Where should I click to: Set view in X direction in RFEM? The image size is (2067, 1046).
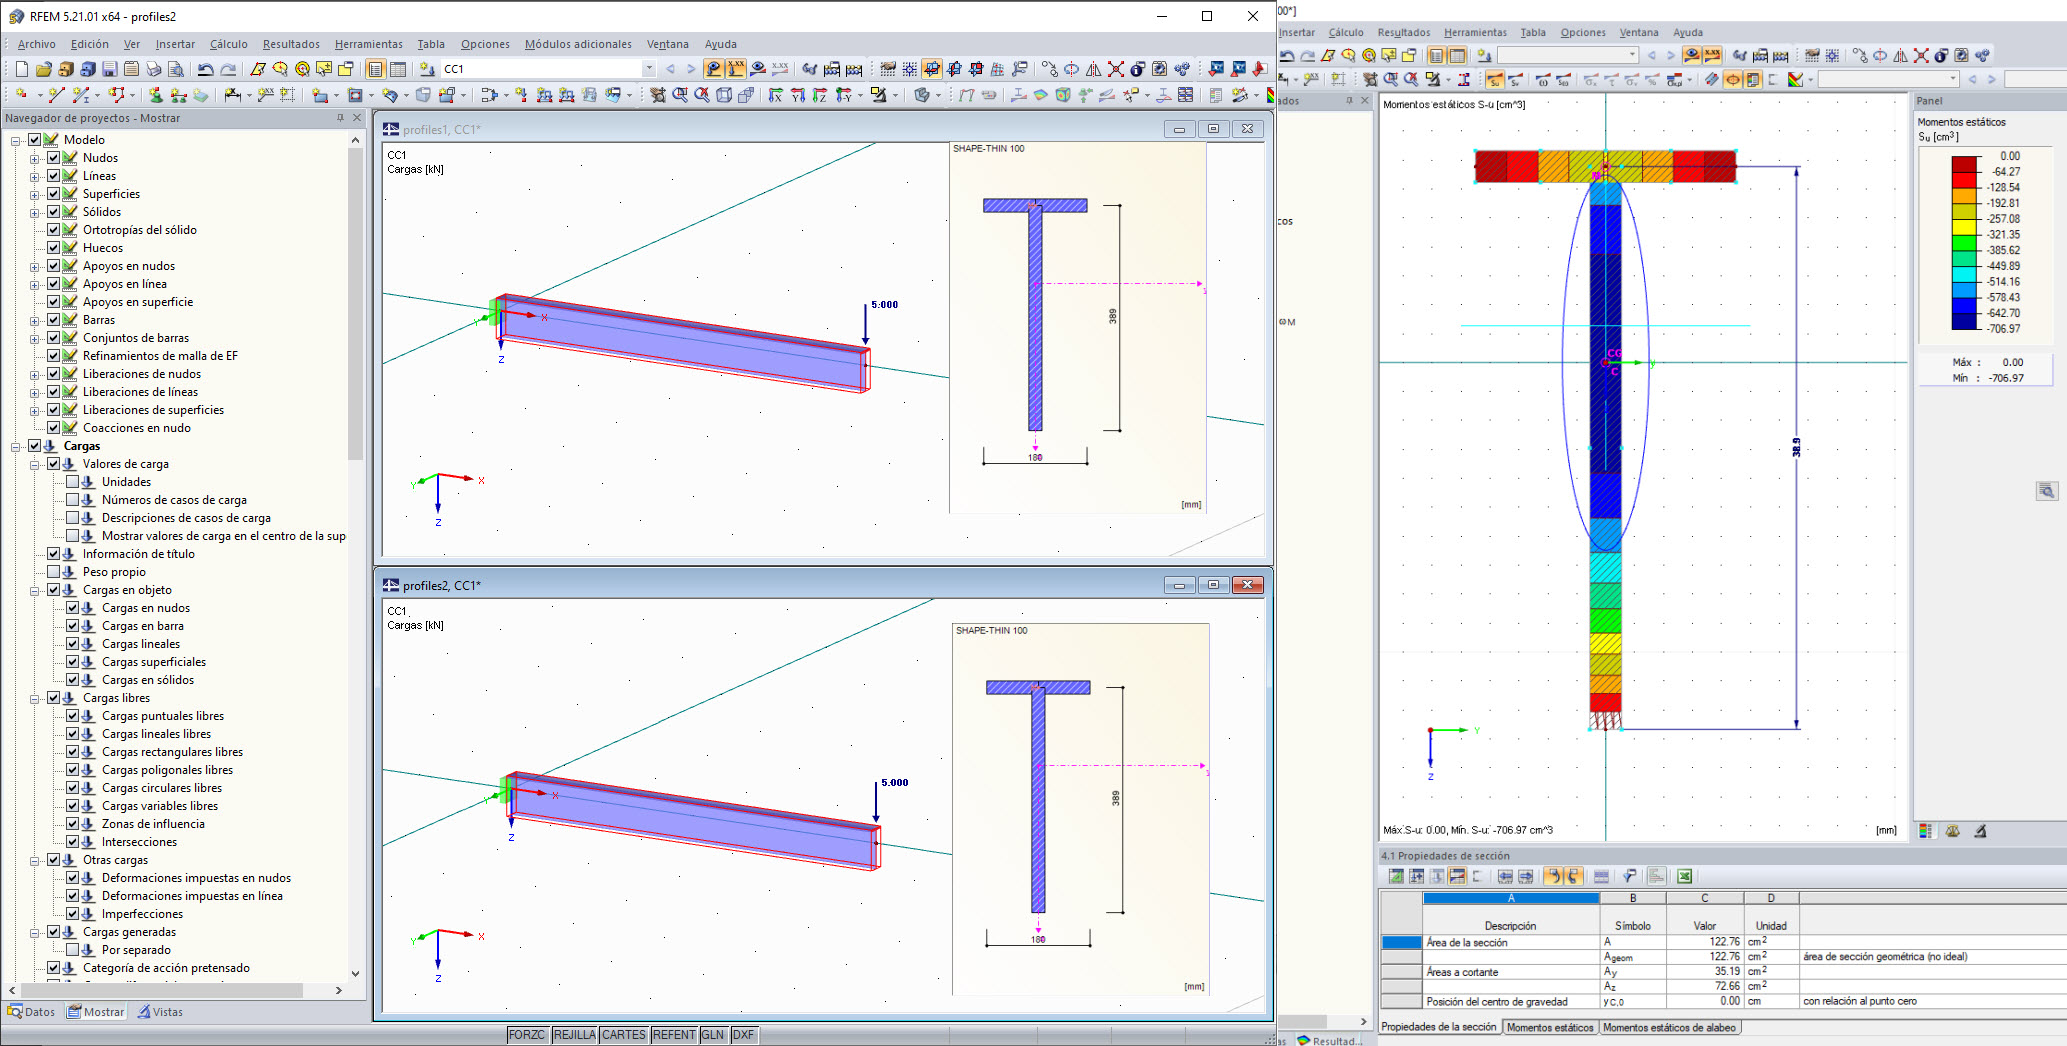pyautogui.click(x=776, y=95)
